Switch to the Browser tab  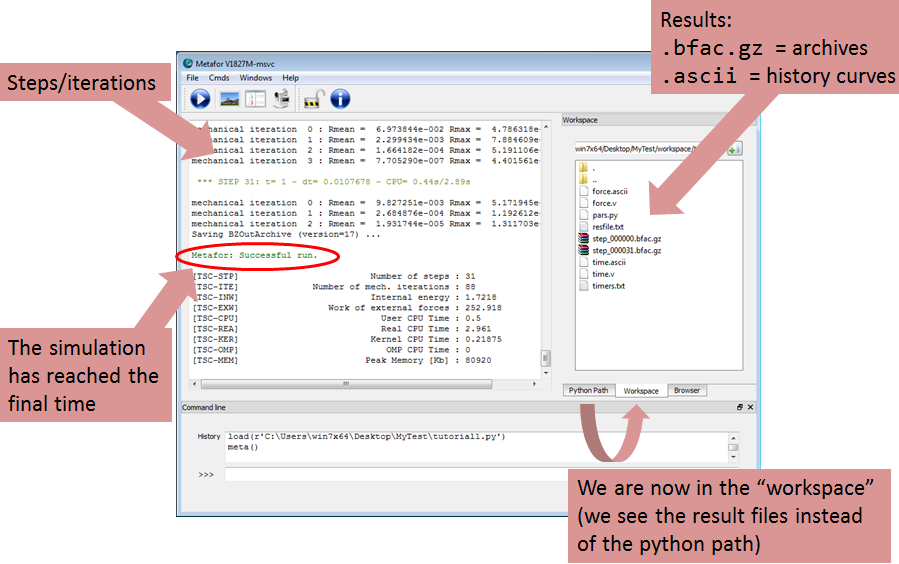(x=687, y=390)
